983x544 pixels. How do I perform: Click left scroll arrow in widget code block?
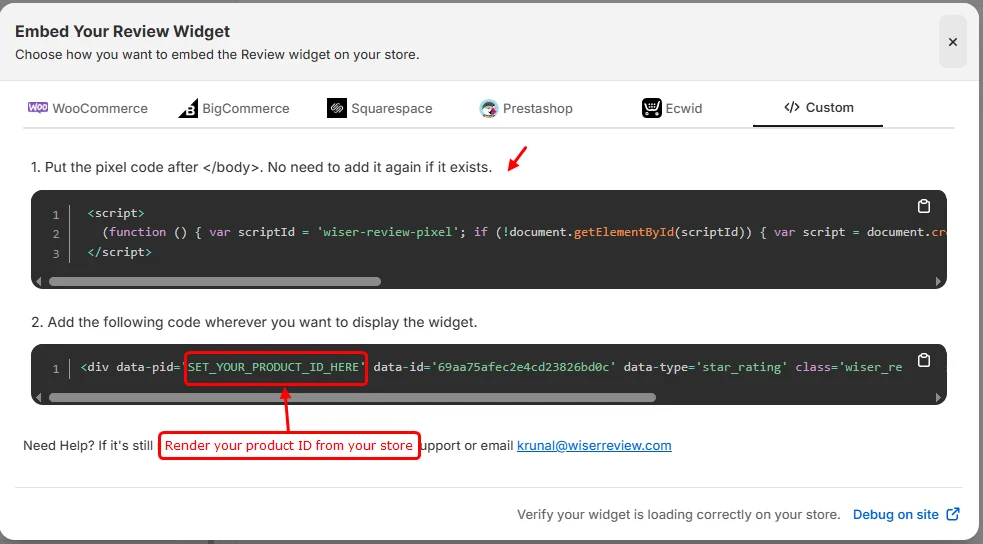pyautogui.click(x=39, y=397)
